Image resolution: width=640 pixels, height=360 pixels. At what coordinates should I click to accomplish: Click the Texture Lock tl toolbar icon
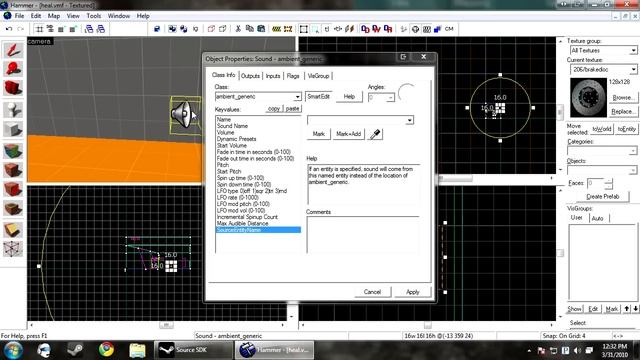tap(327, 29)
